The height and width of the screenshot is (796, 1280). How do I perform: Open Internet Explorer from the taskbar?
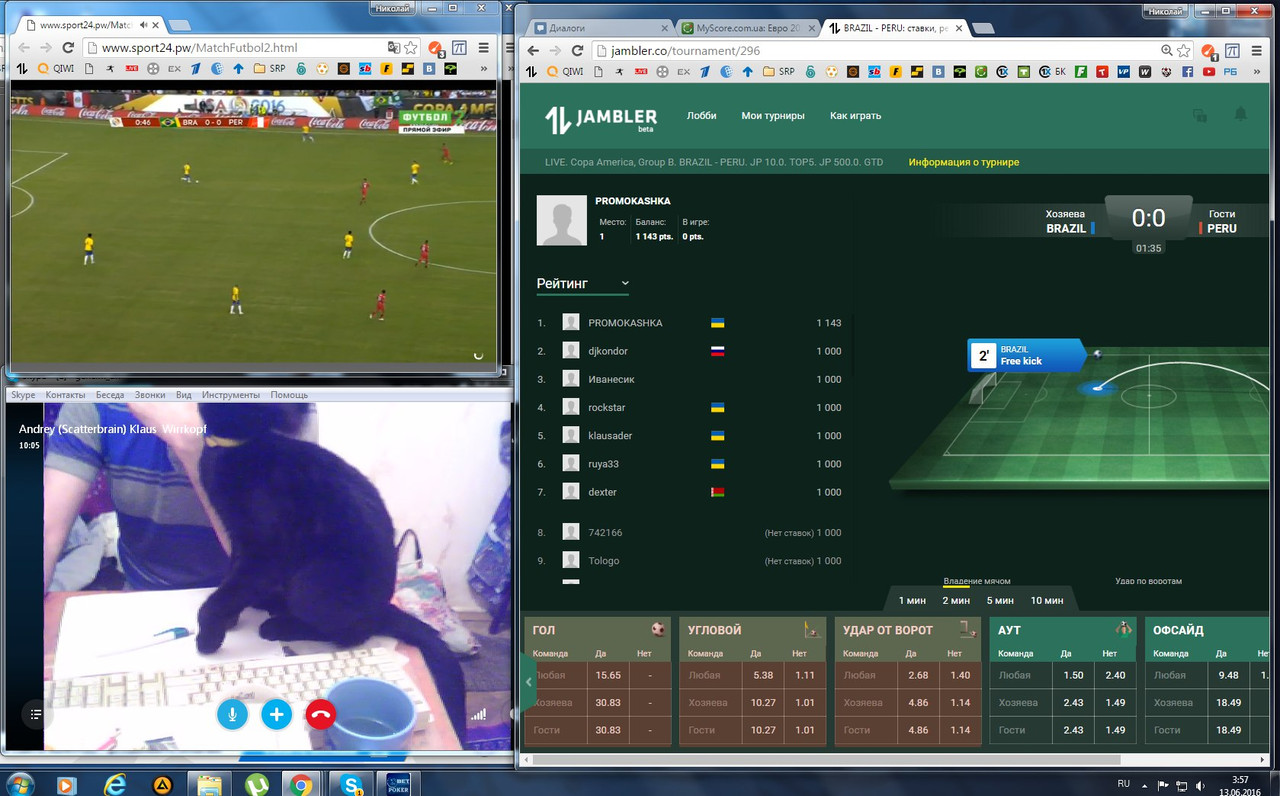point(115,784)
